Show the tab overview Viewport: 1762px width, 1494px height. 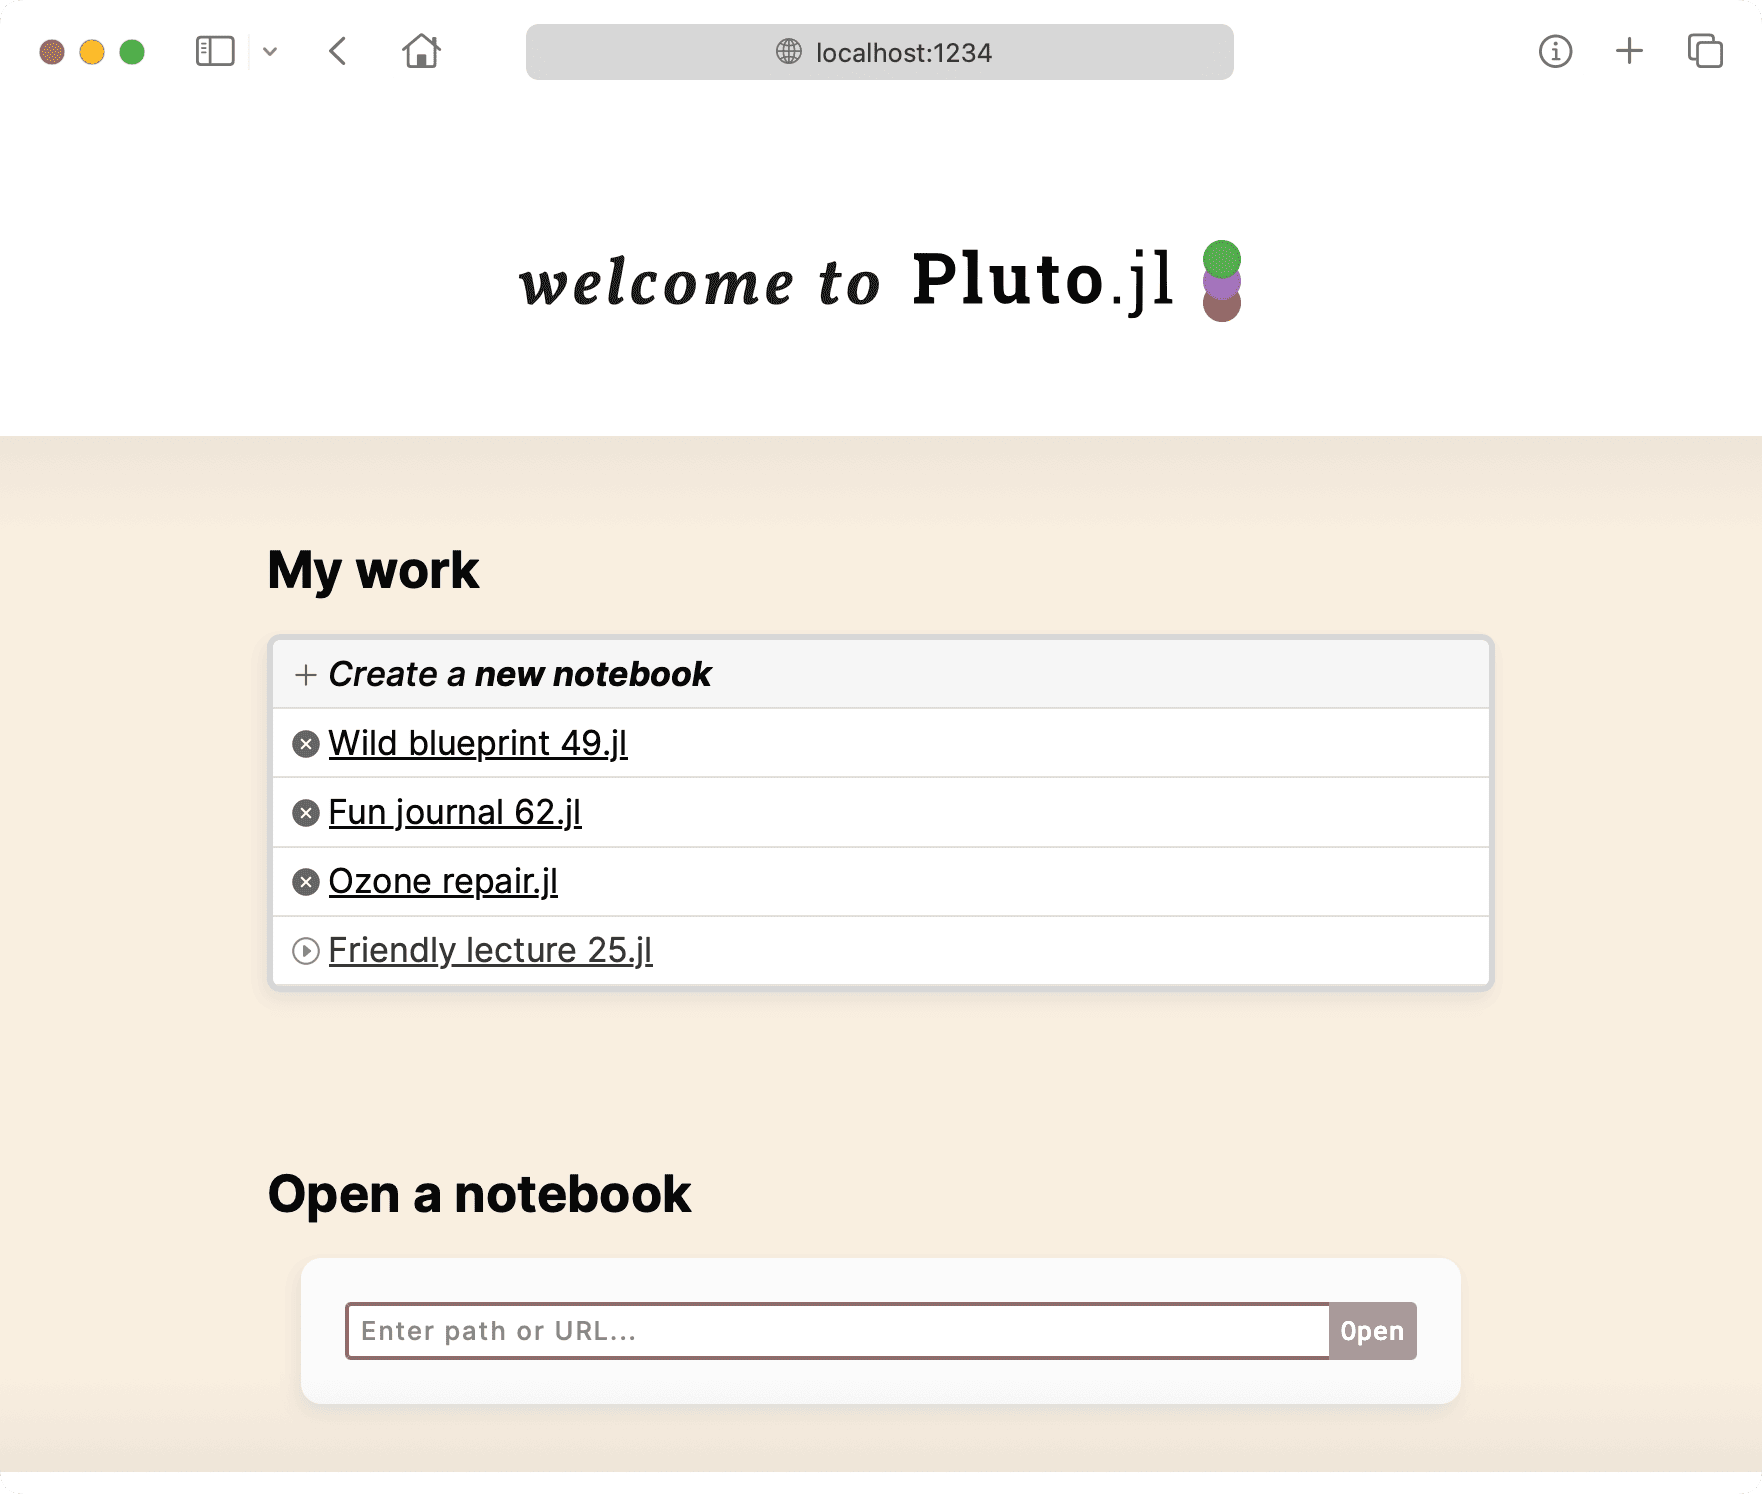(1703, 51)
